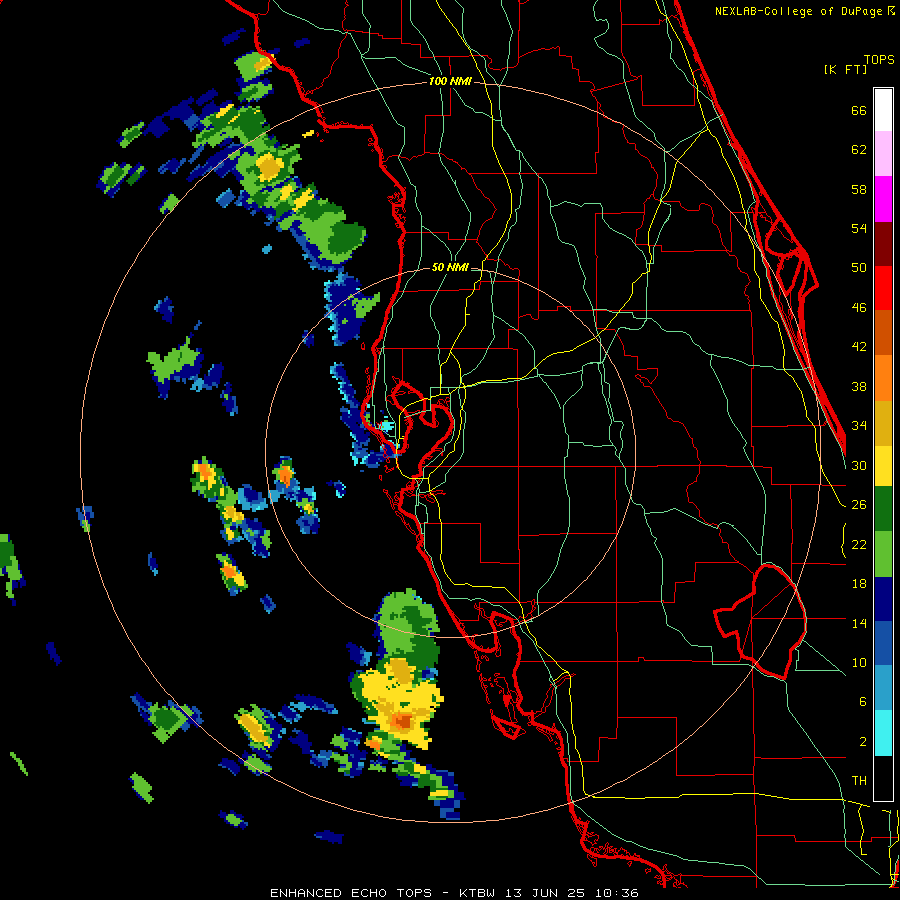Select the 34 legend value
The height and width of the screenshot is (900, 900).
[859, 425]
